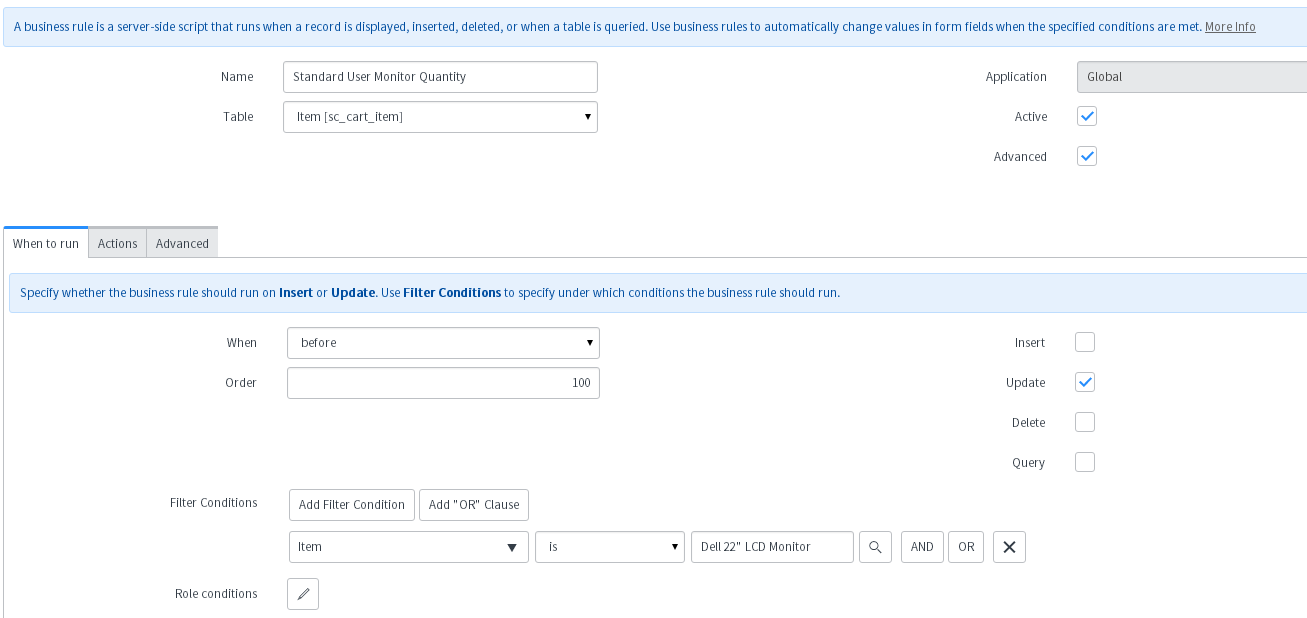Click the Add "OR" Clause button
Screen dimensions: 1307x618
[x=474, y=504]
